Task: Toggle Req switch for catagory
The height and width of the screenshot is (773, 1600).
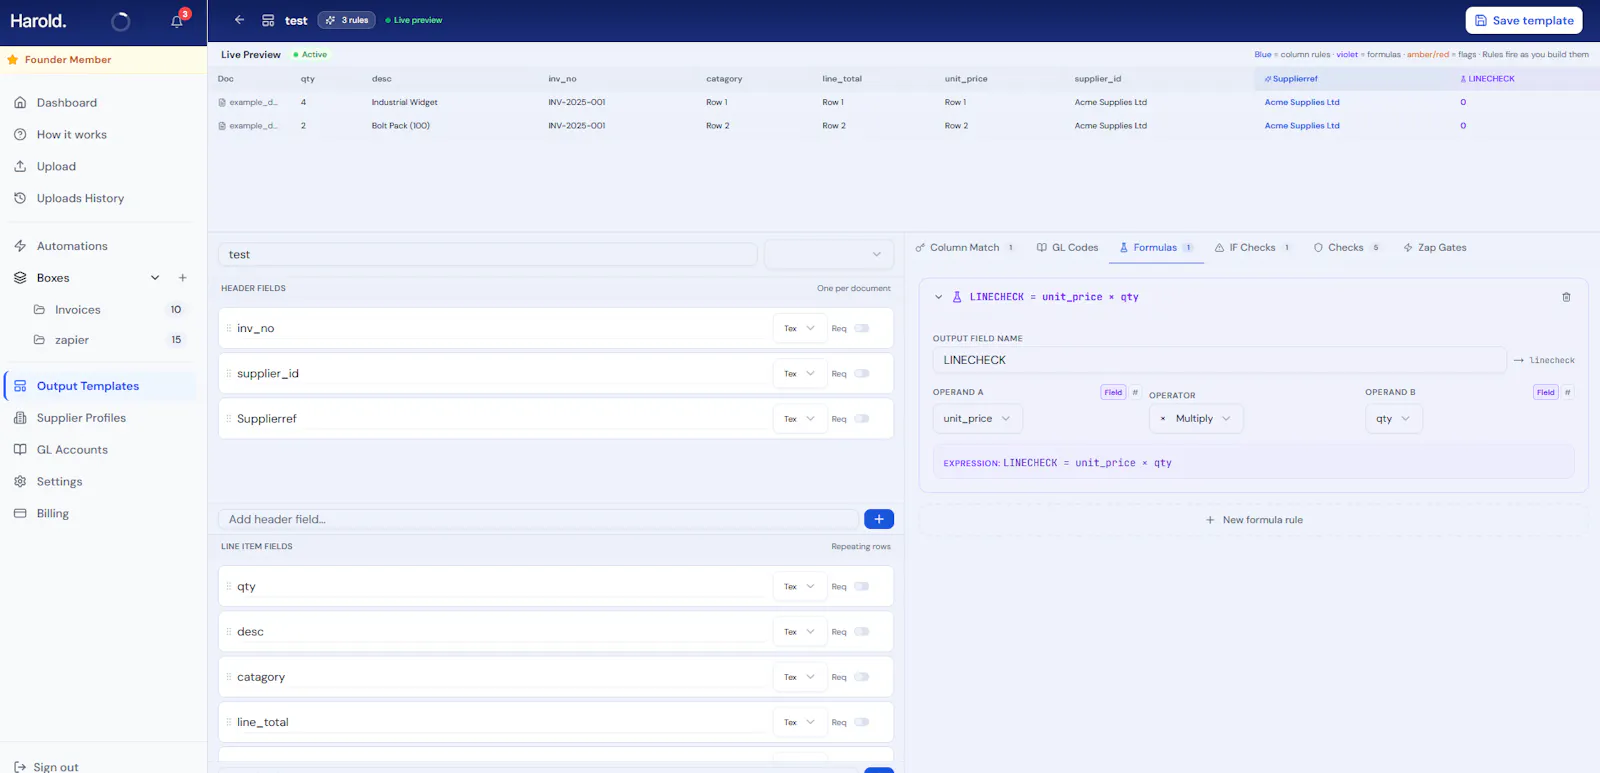Action: point(862,677)
